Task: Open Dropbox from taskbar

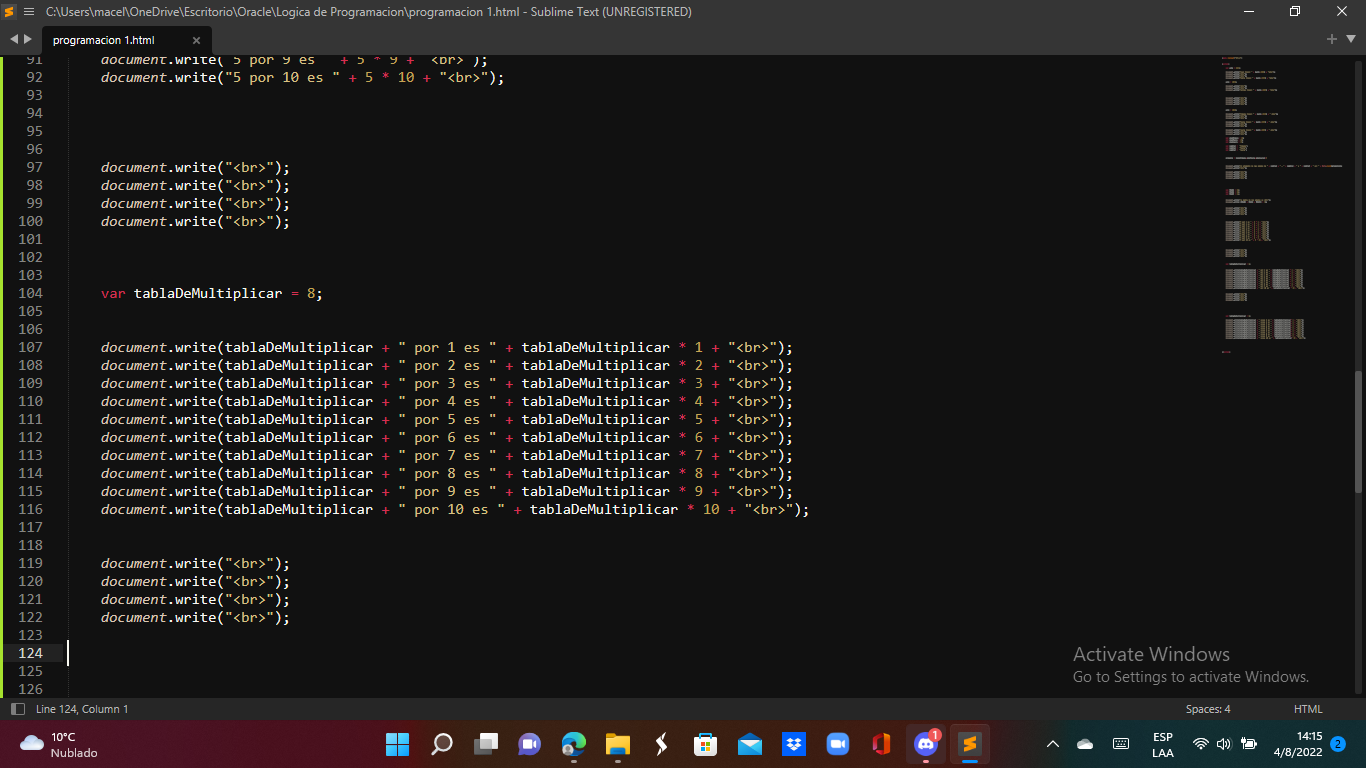Action: click(x=794, y=744)
